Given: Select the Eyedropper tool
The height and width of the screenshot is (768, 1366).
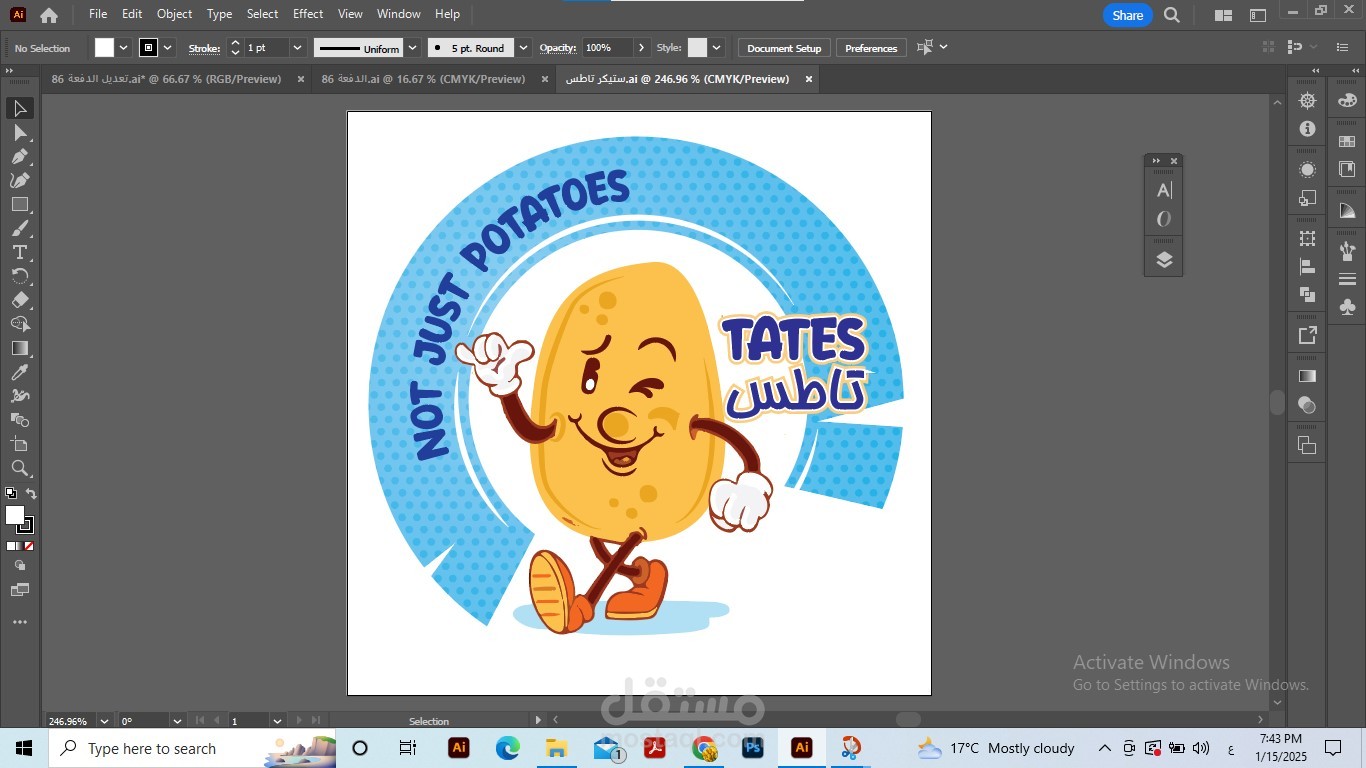Looking at the screenshot, I should [x=19, y=372].
